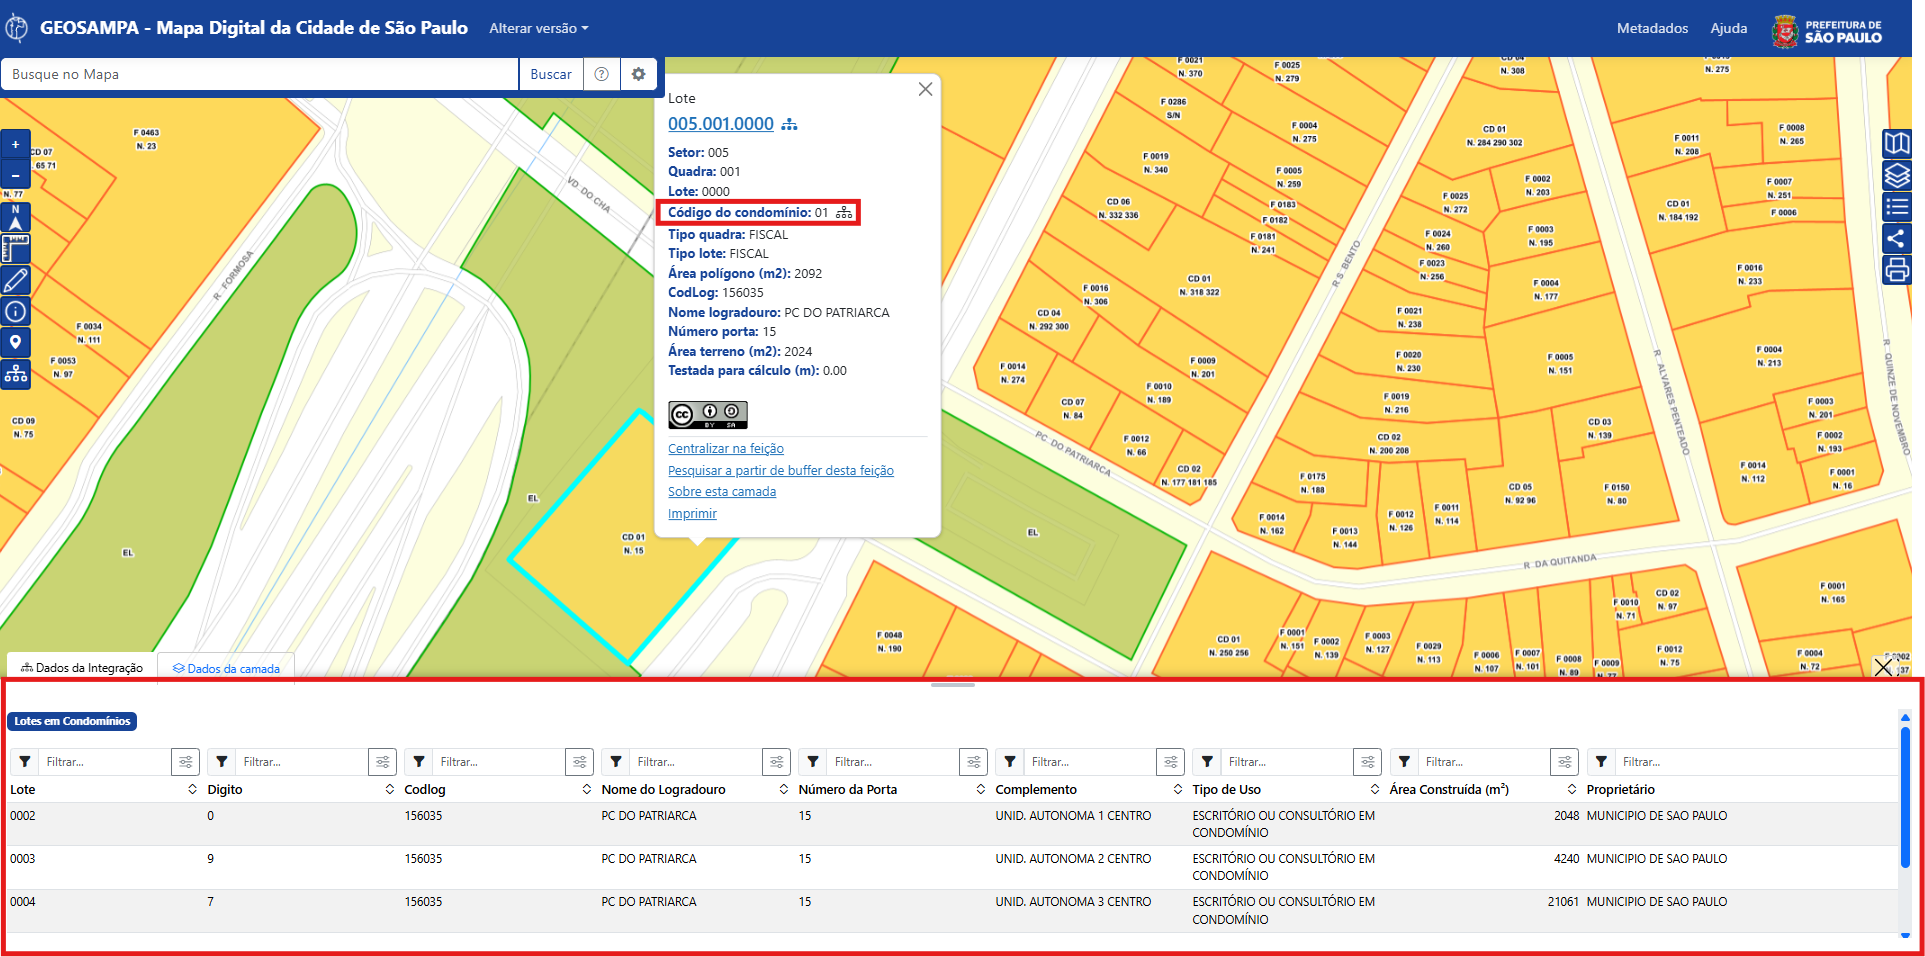
Task: Click the Imprimir link in popup
Action: [x=692, y=514]
